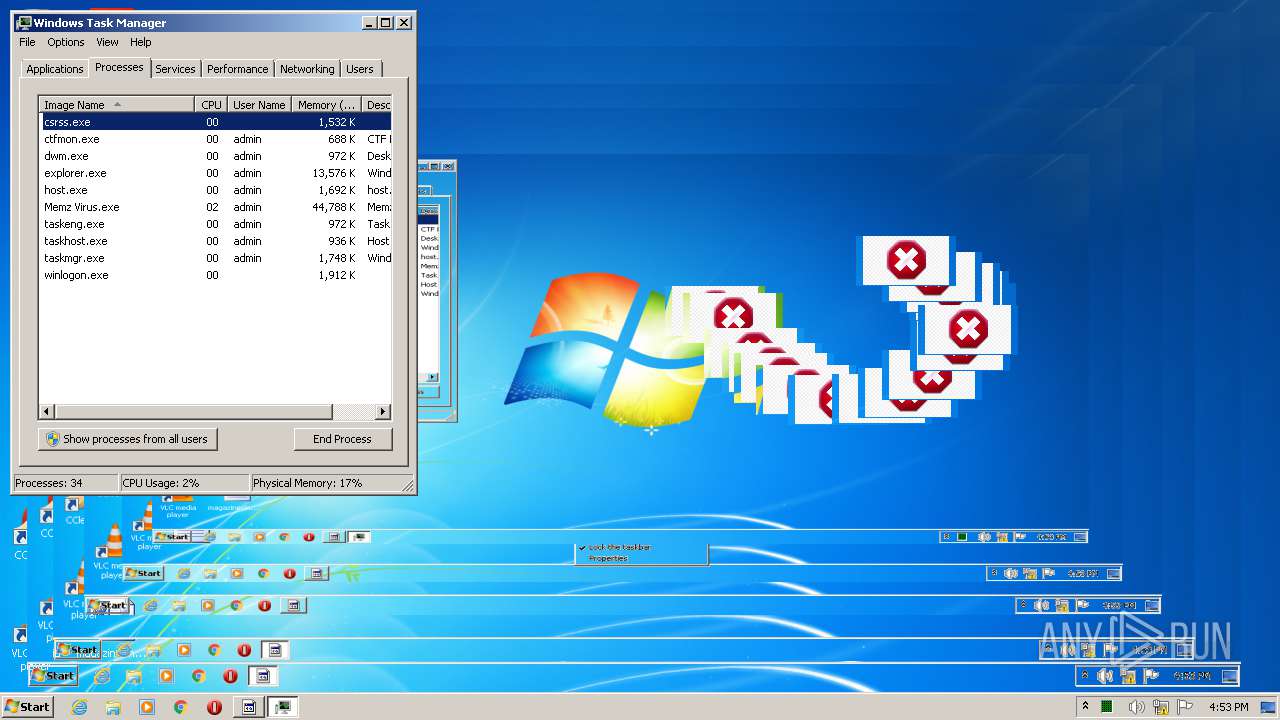The width and height of the screenshot is (1280, 720).
Task: Click the Physical Memory: 17% status entry
Action: pyautogui.click(x=325, y=483)
